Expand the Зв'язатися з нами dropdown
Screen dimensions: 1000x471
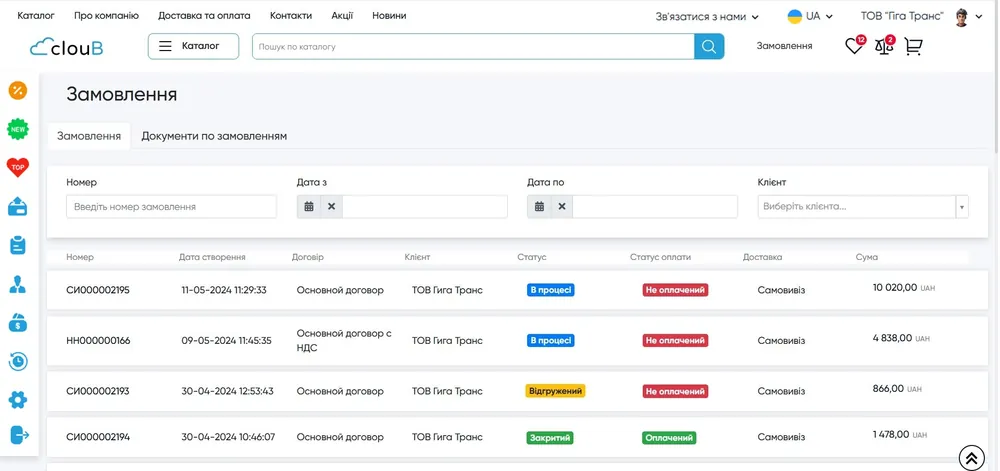pos(707,17)
